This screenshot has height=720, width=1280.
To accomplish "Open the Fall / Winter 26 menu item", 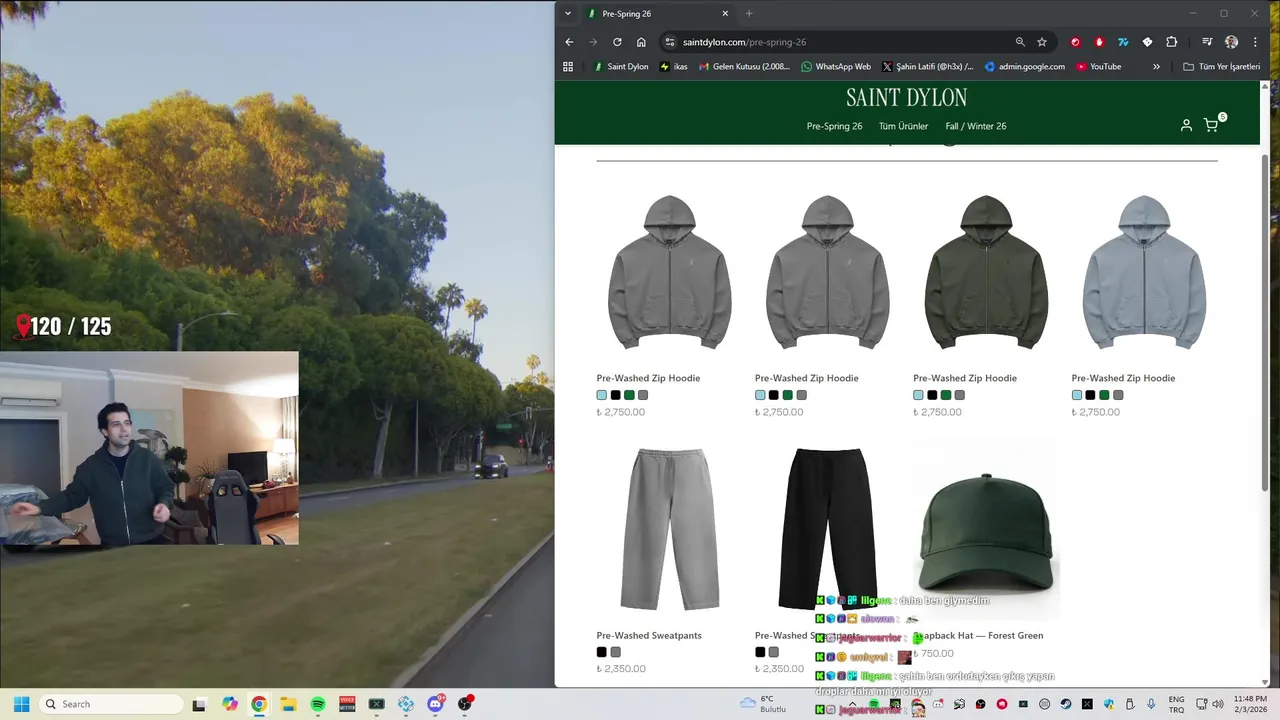I will (x=975, y=126).
